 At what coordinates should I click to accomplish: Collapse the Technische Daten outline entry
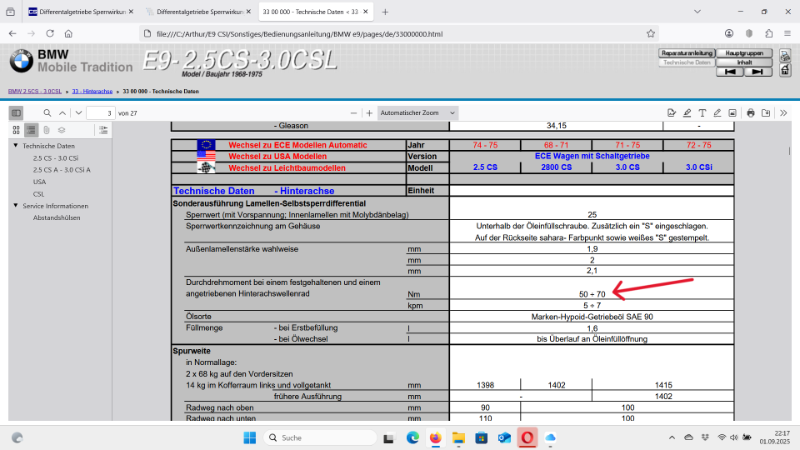pos(15,146)
